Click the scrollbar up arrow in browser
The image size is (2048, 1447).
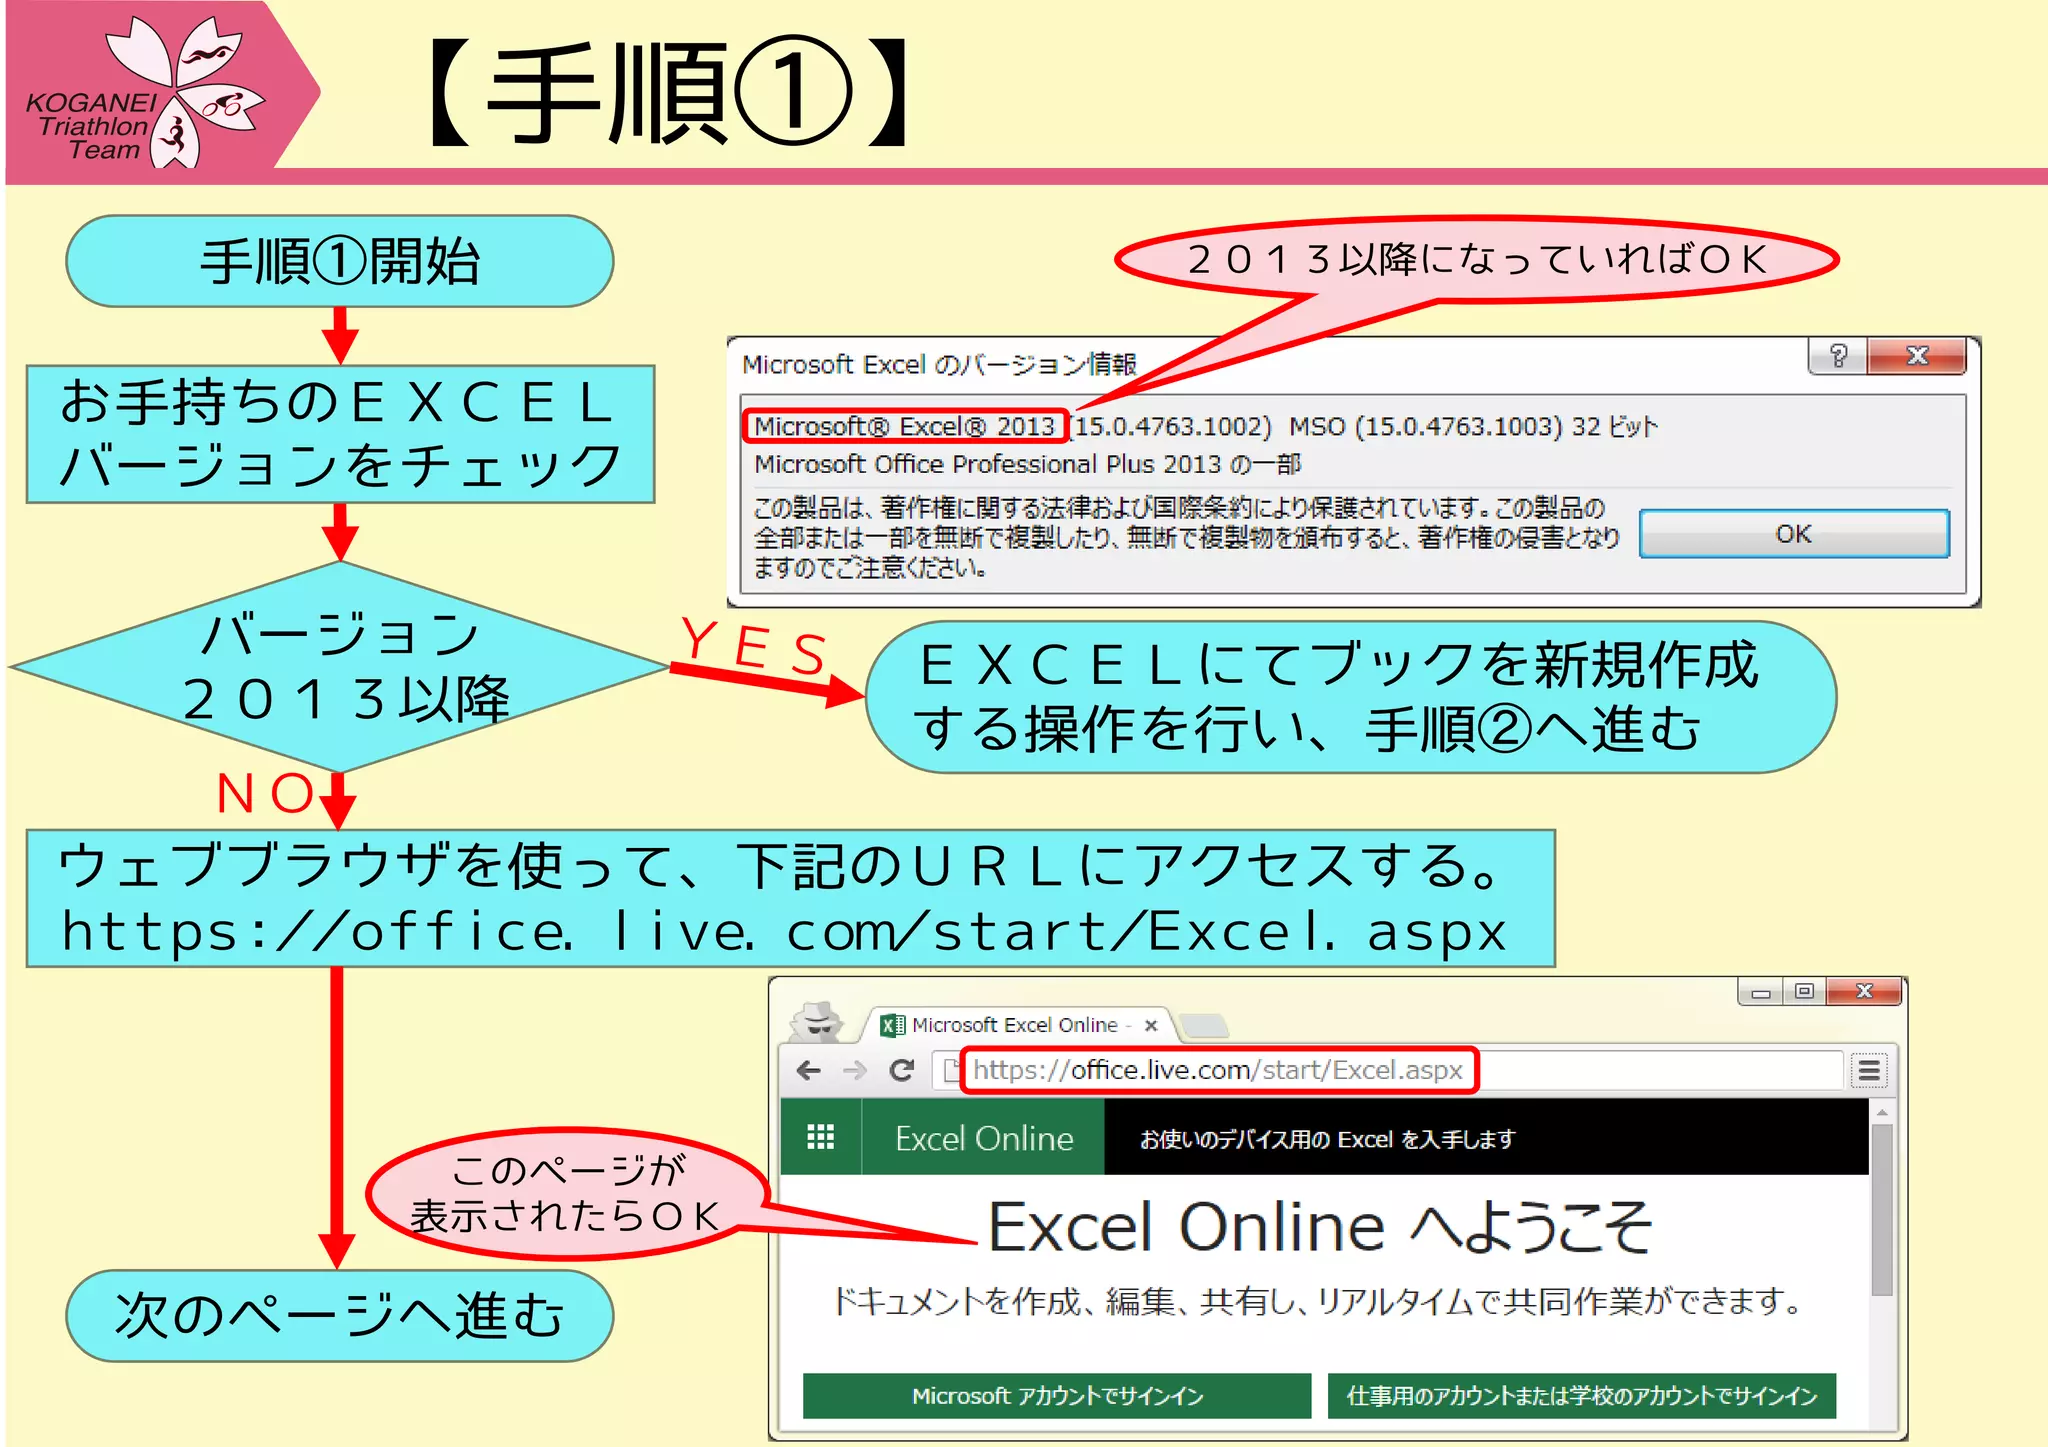tap(1882, 1112)
